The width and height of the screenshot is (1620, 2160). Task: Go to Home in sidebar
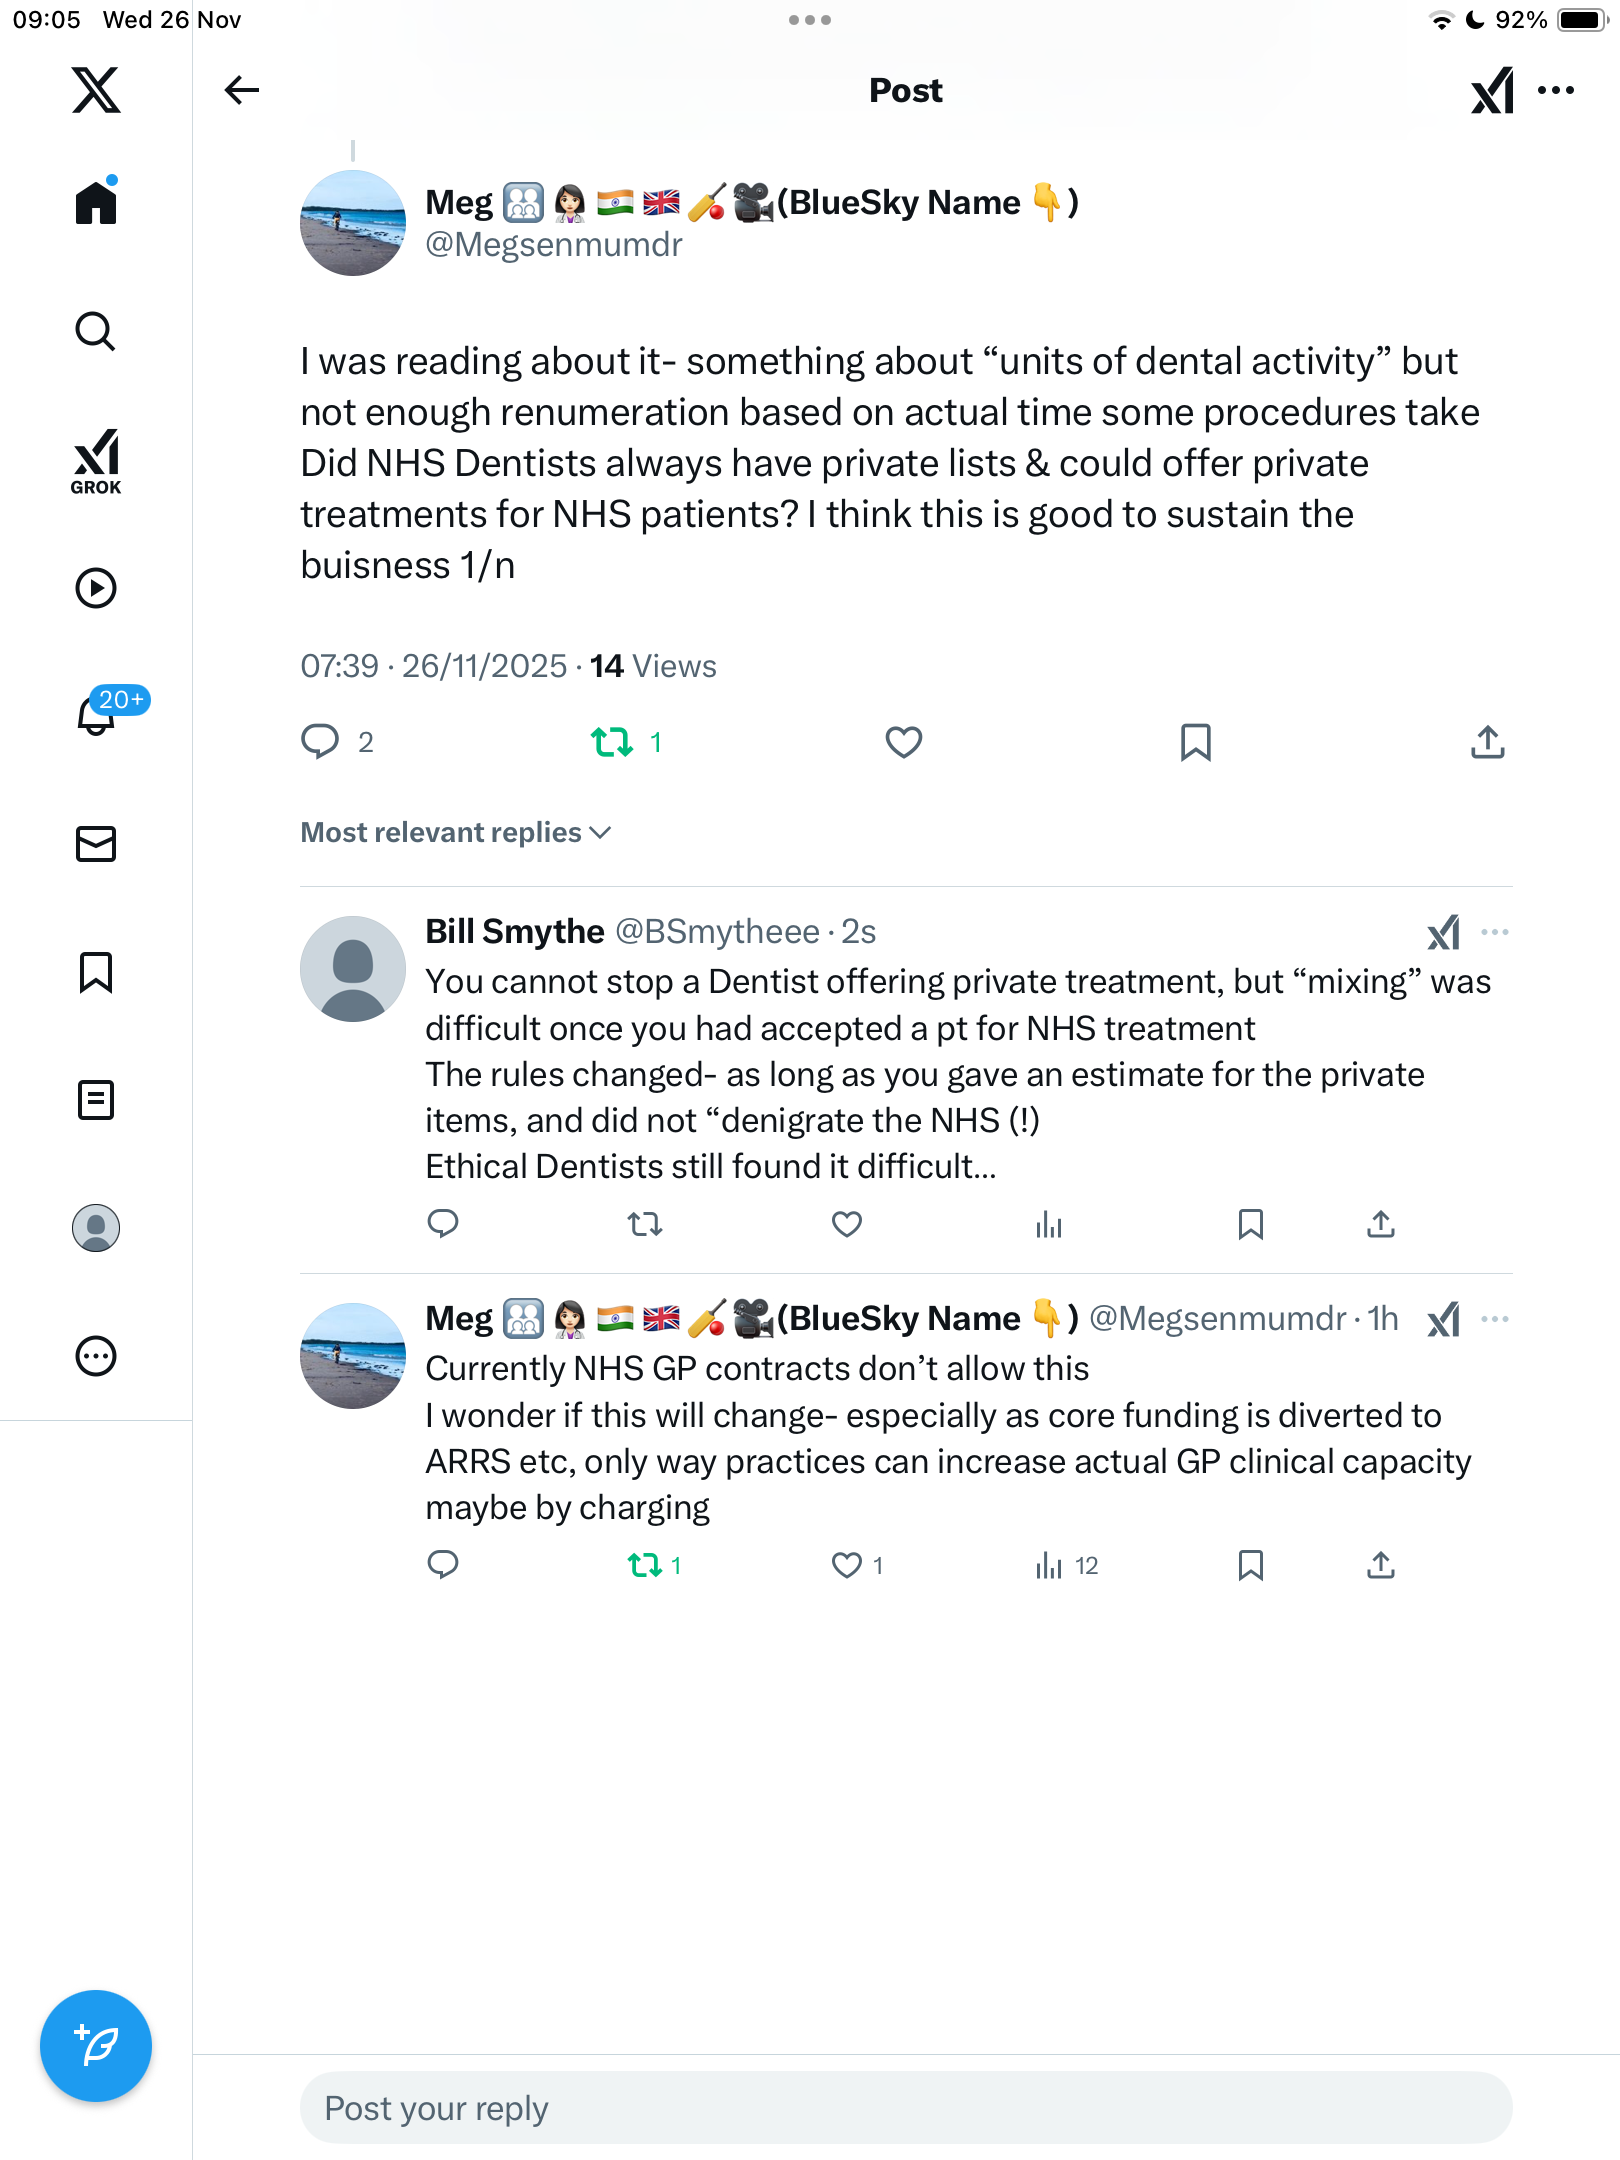(x=96, y=203)
